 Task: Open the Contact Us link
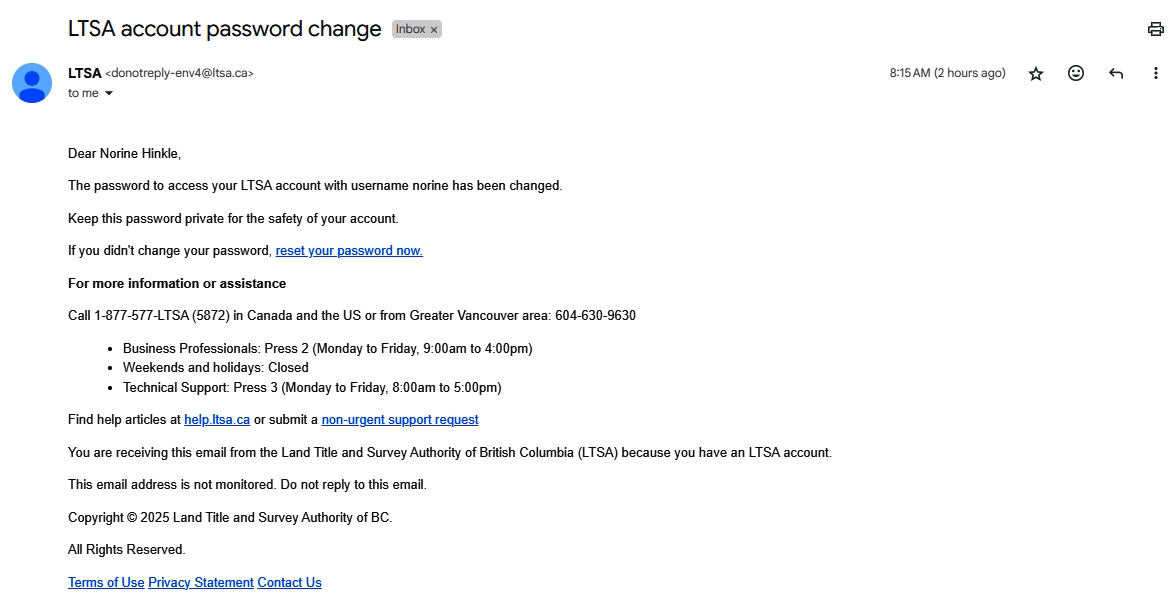pos(290,583)
